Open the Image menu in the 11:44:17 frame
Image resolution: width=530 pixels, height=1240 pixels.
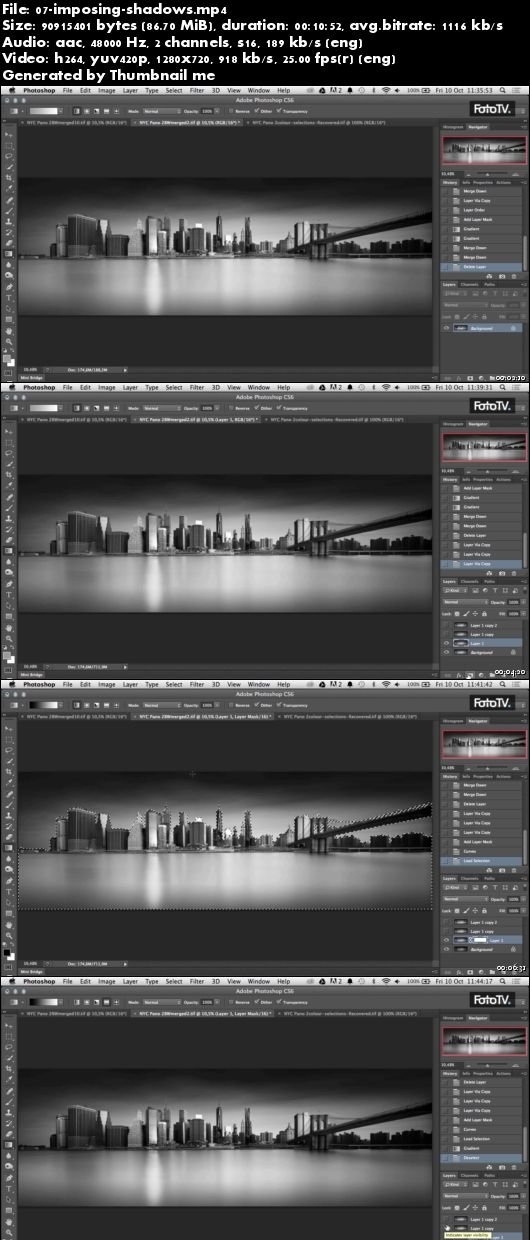click(106, 981)
